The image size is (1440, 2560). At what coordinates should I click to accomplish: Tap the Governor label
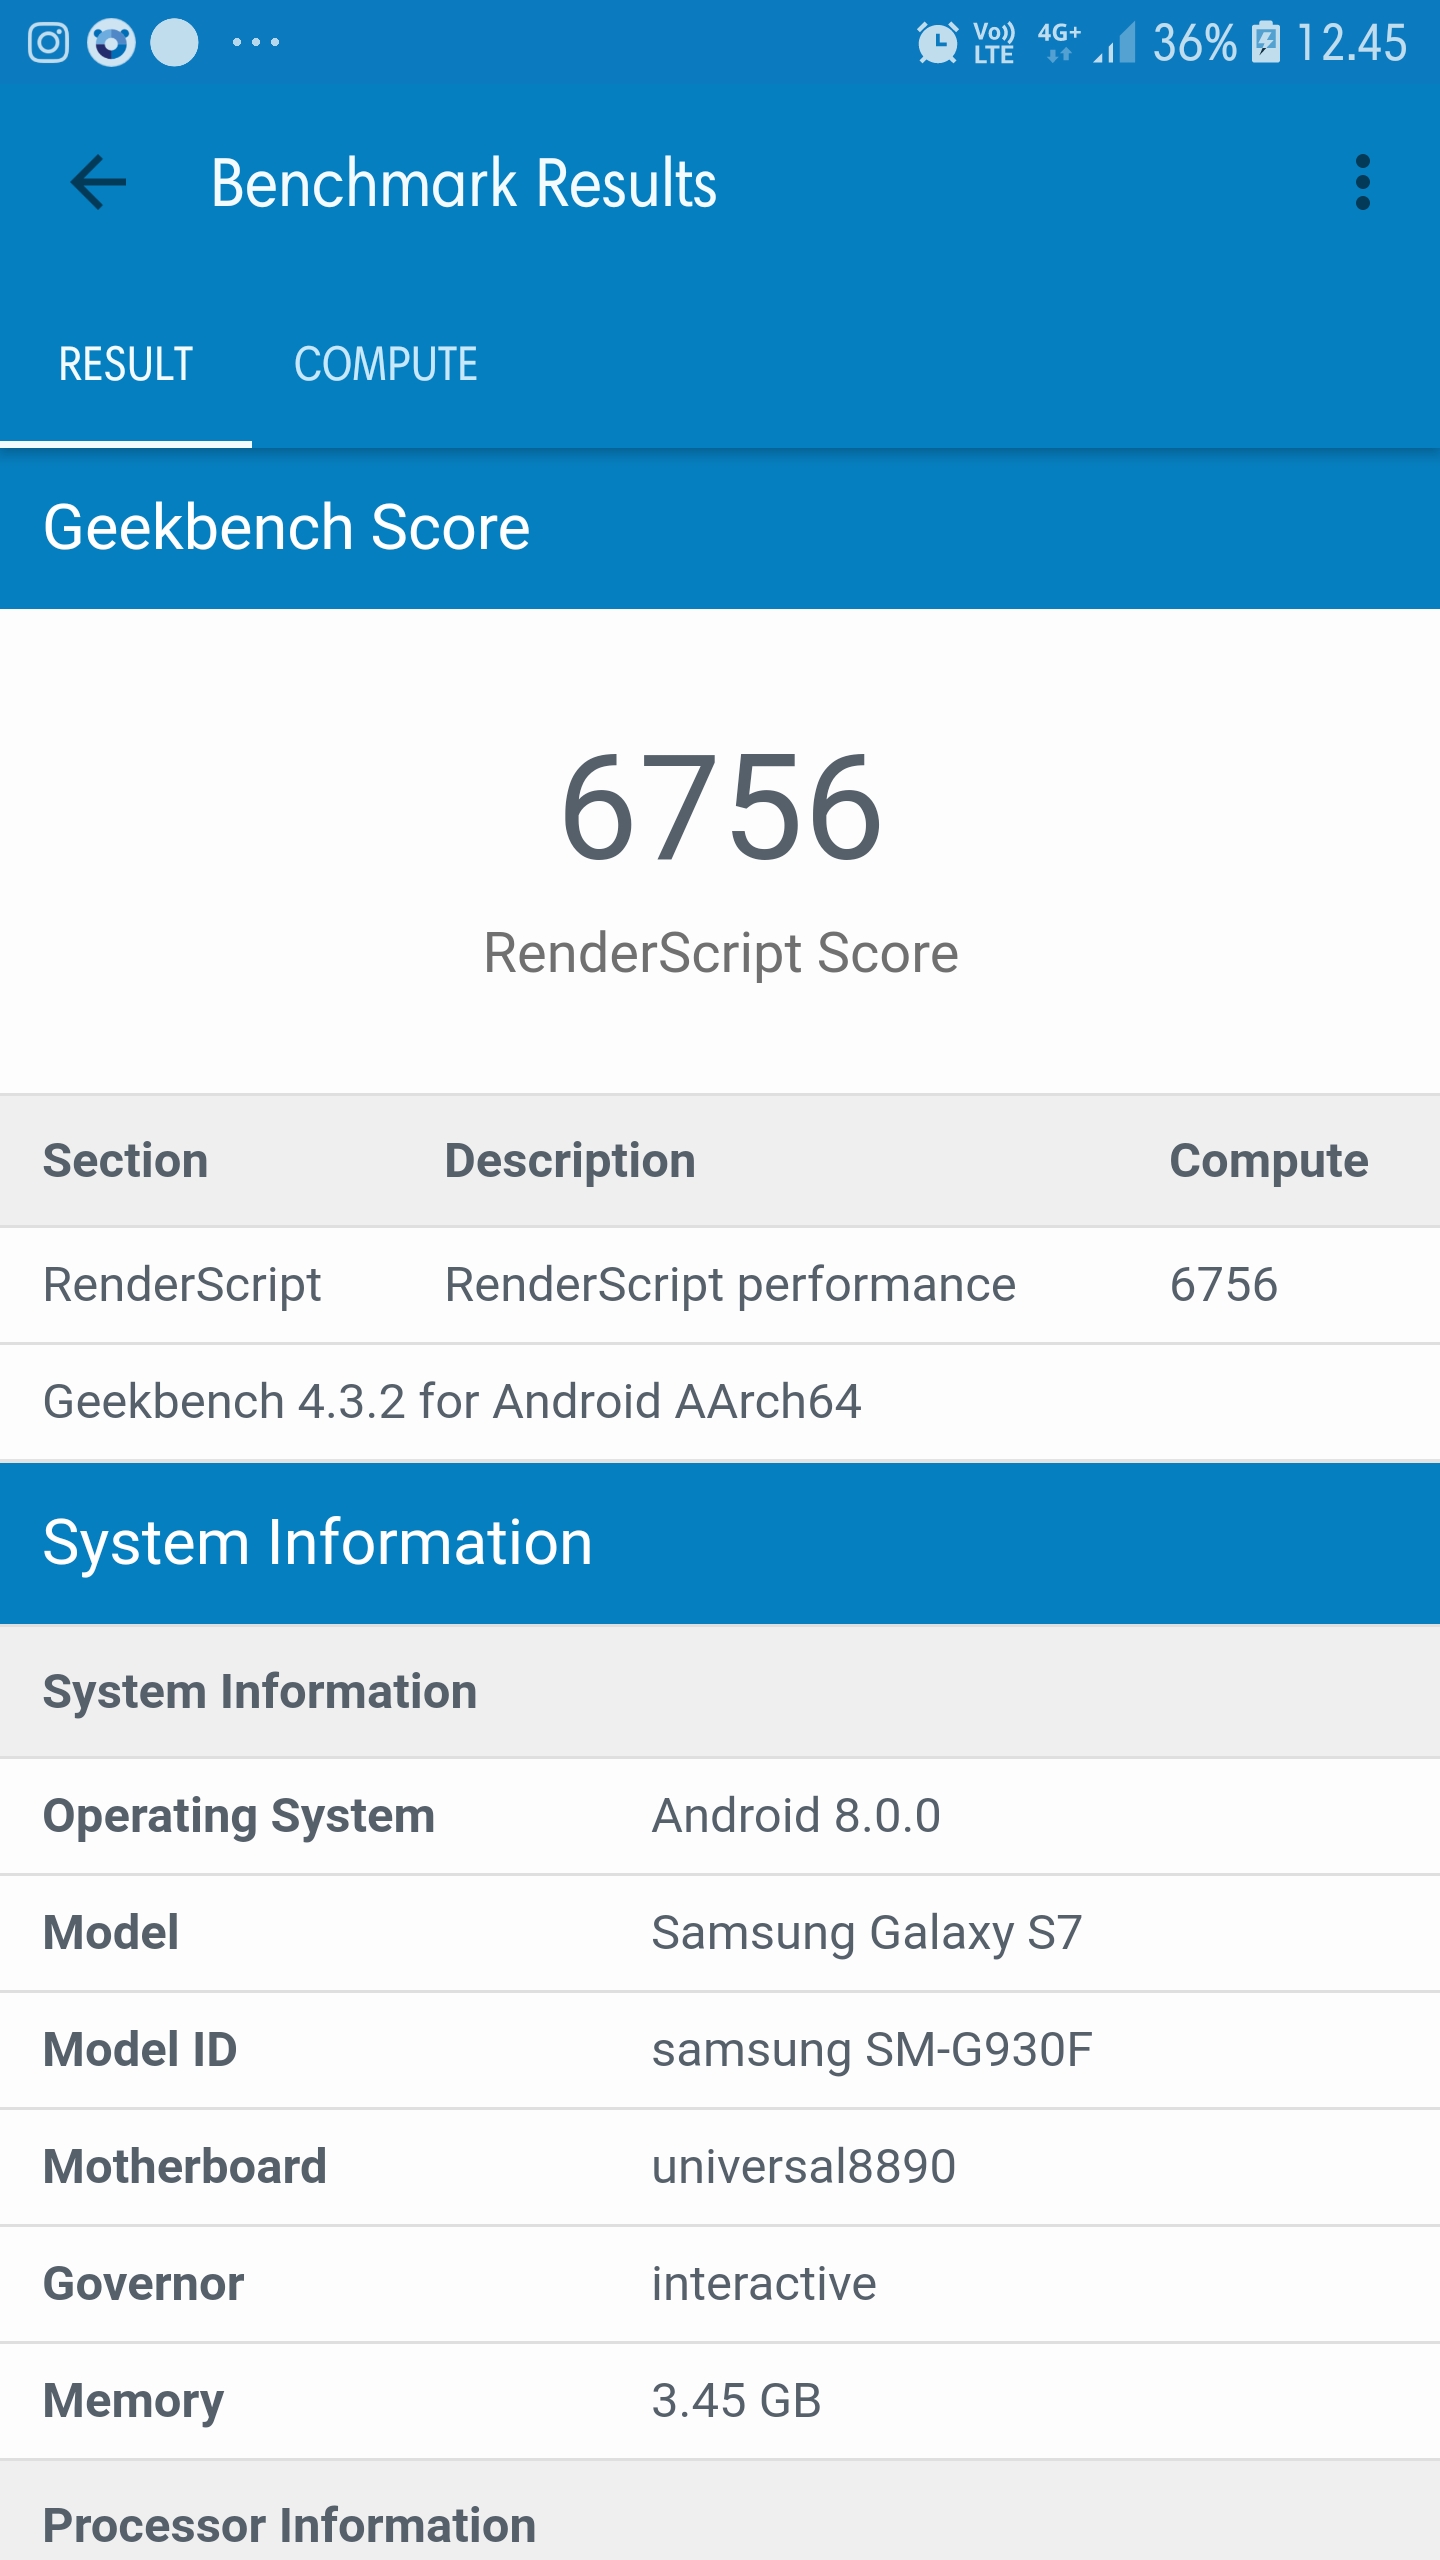(144, 2284)
